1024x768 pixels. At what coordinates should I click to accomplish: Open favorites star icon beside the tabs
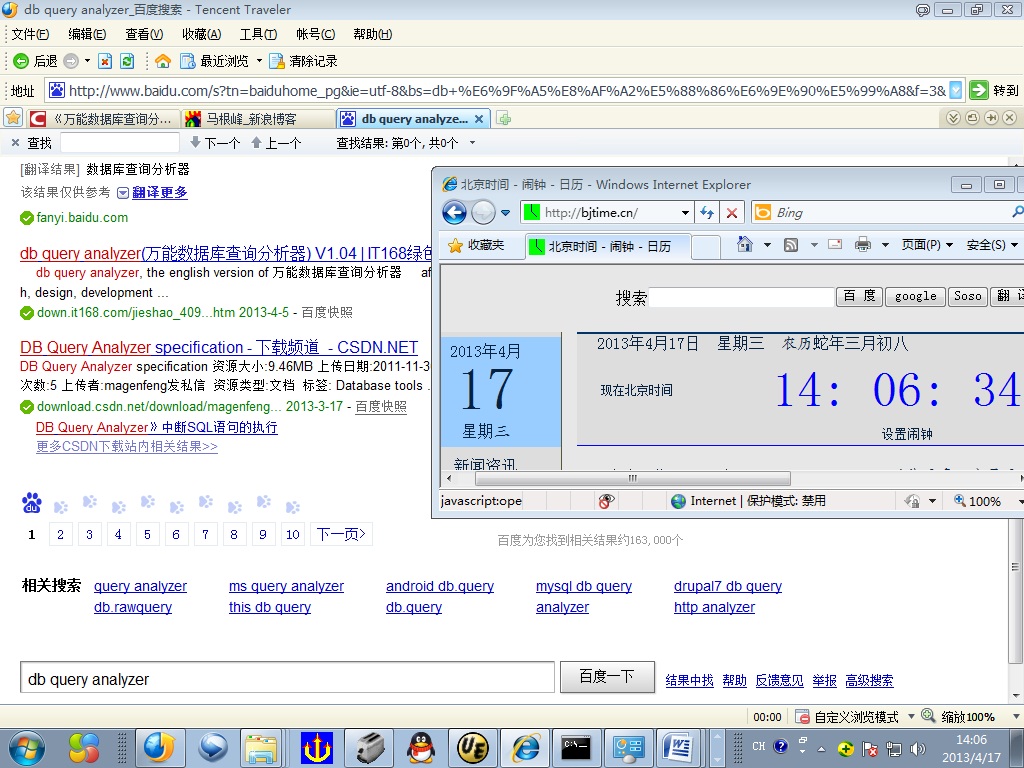point(13,118)
